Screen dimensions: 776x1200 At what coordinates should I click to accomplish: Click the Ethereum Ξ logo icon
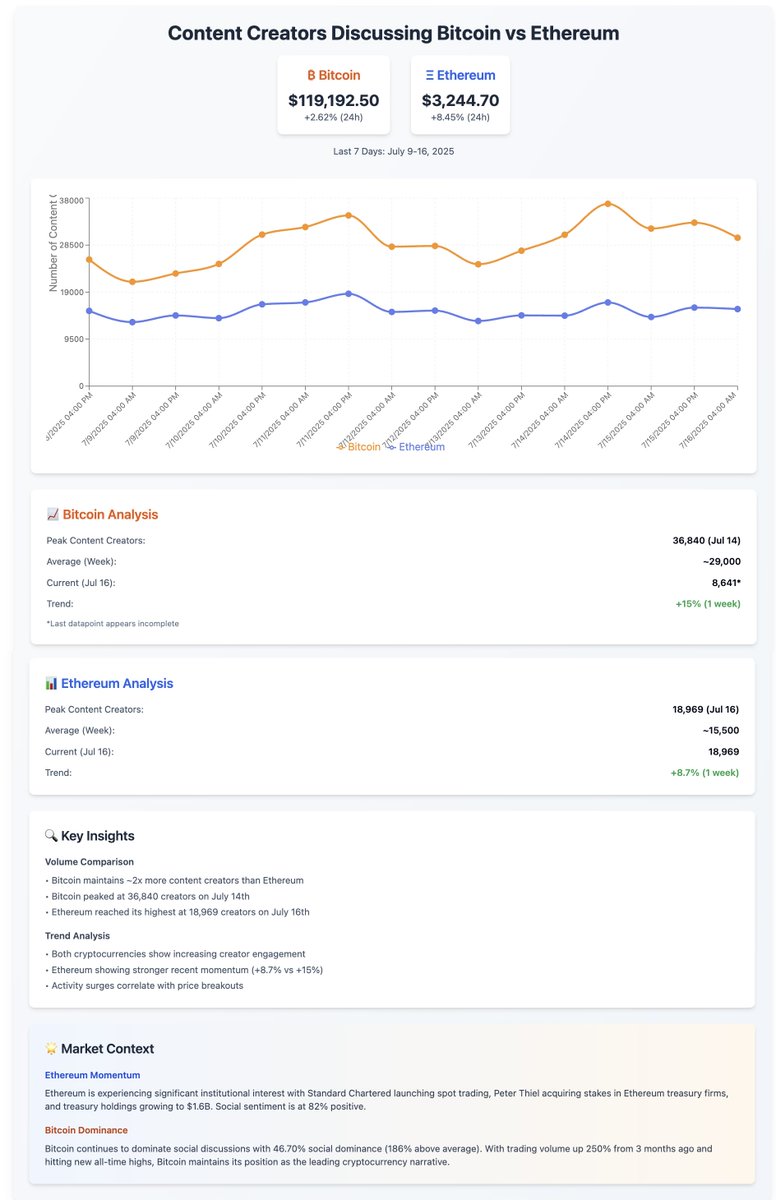click(x=430, y=75)
